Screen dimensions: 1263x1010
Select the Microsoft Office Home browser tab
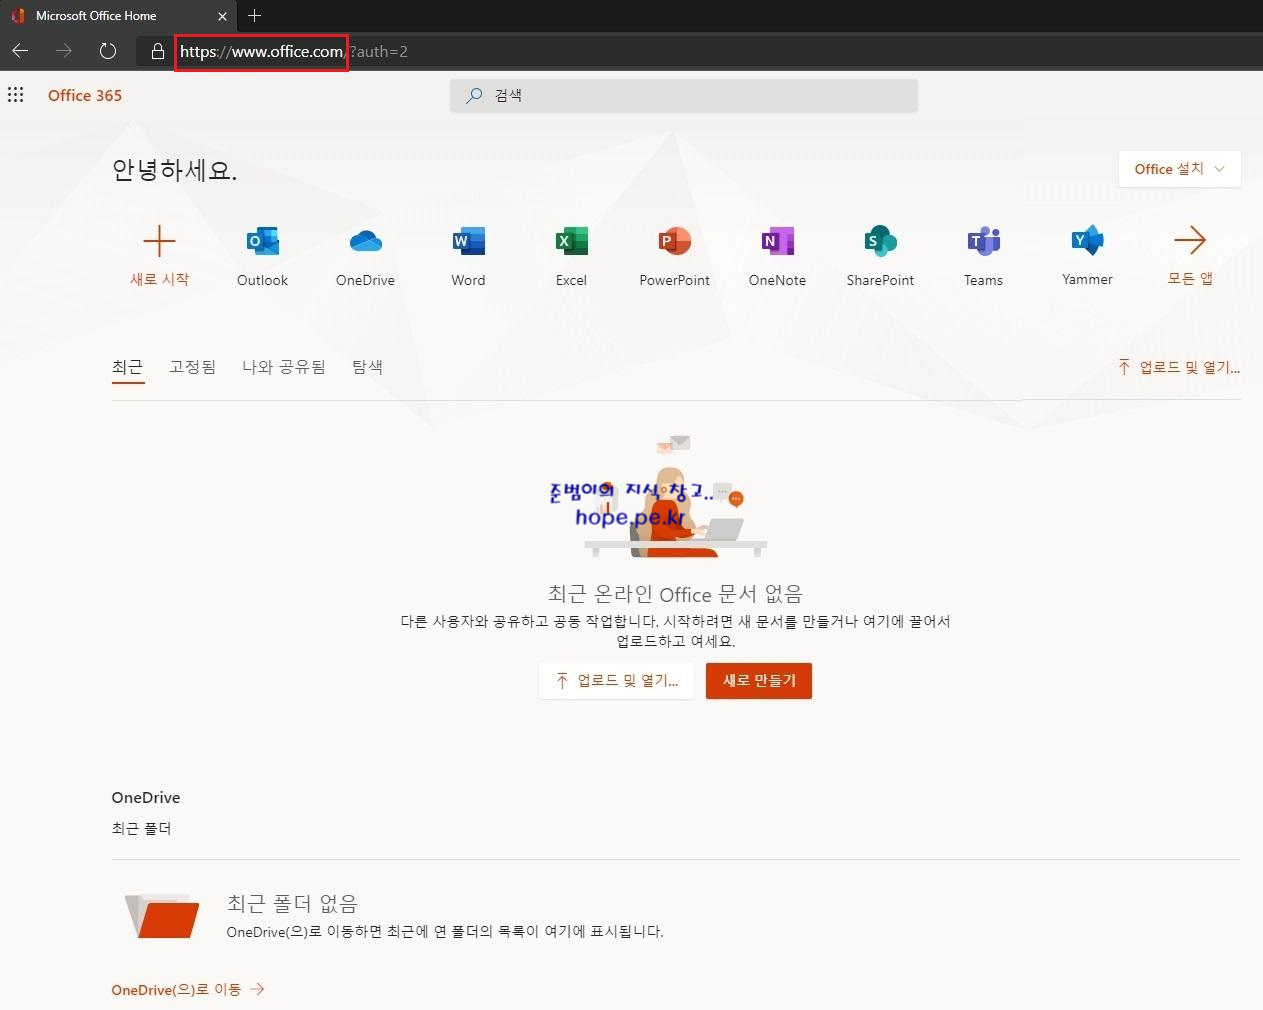(x=117, y=16)
